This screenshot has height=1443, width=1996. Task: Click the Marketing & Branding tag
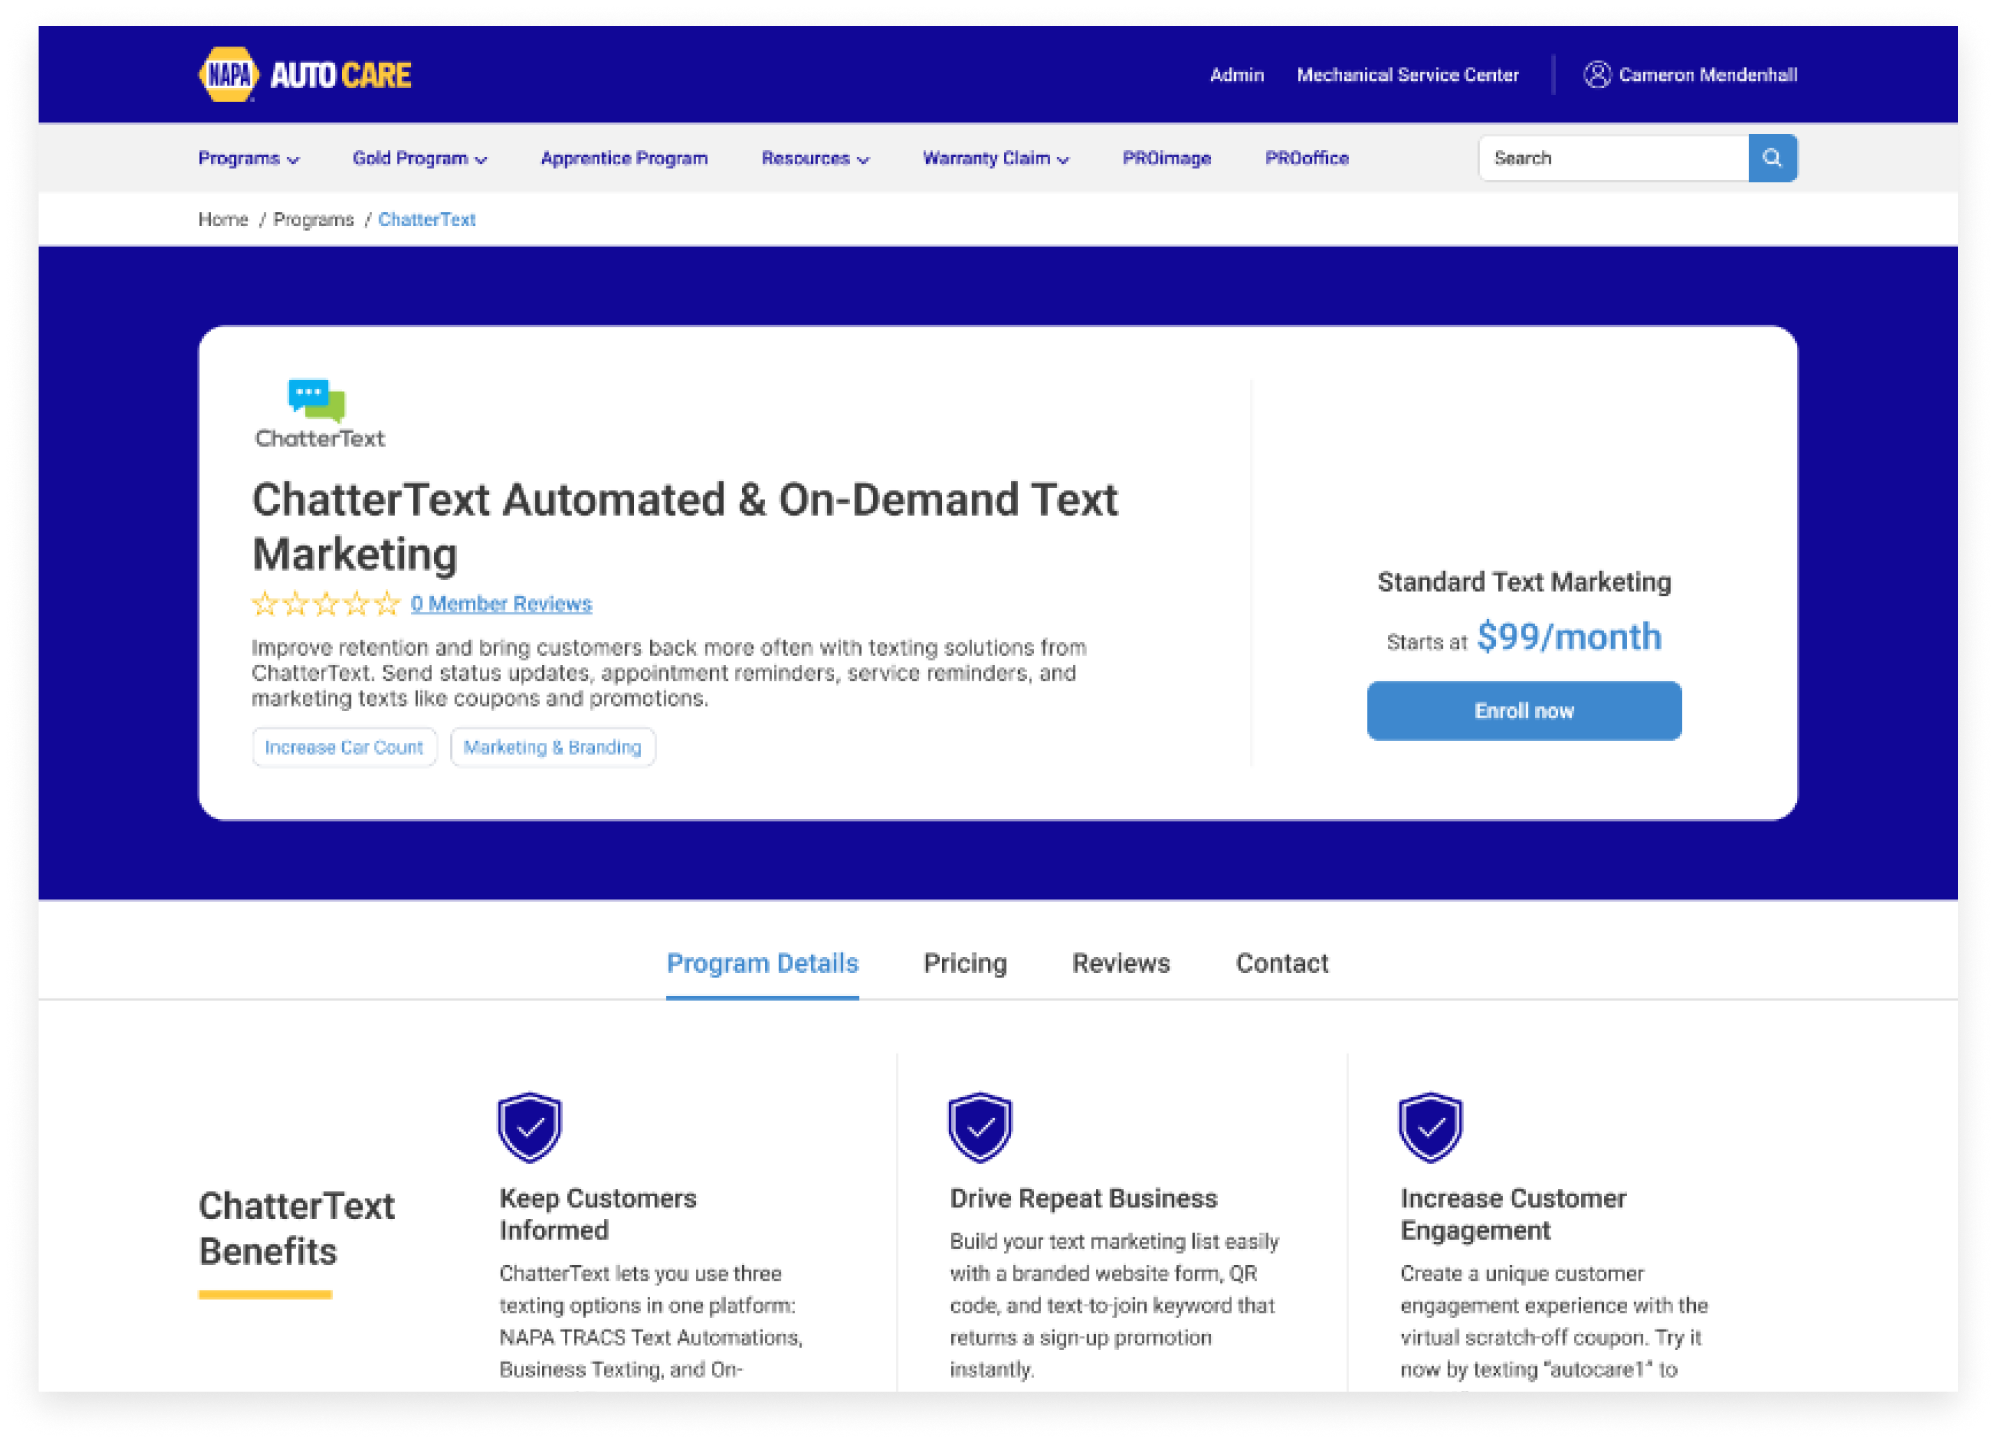552,747
